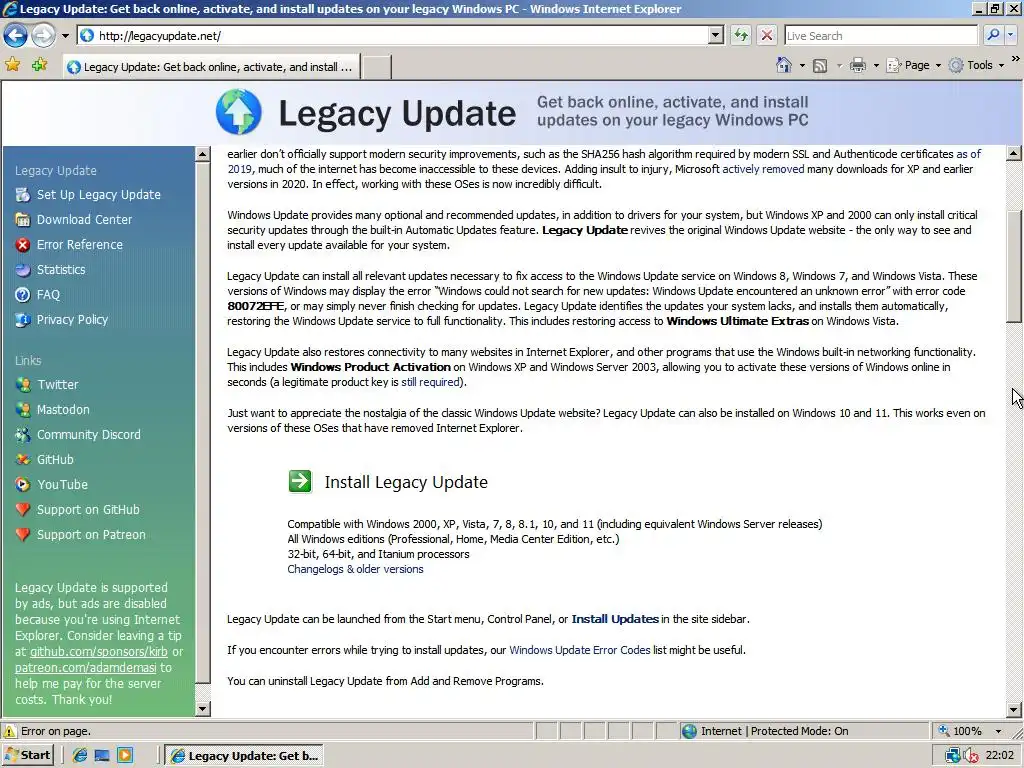Expand the Feeds dropdown arrow
1024x768 pixels.
839,65
